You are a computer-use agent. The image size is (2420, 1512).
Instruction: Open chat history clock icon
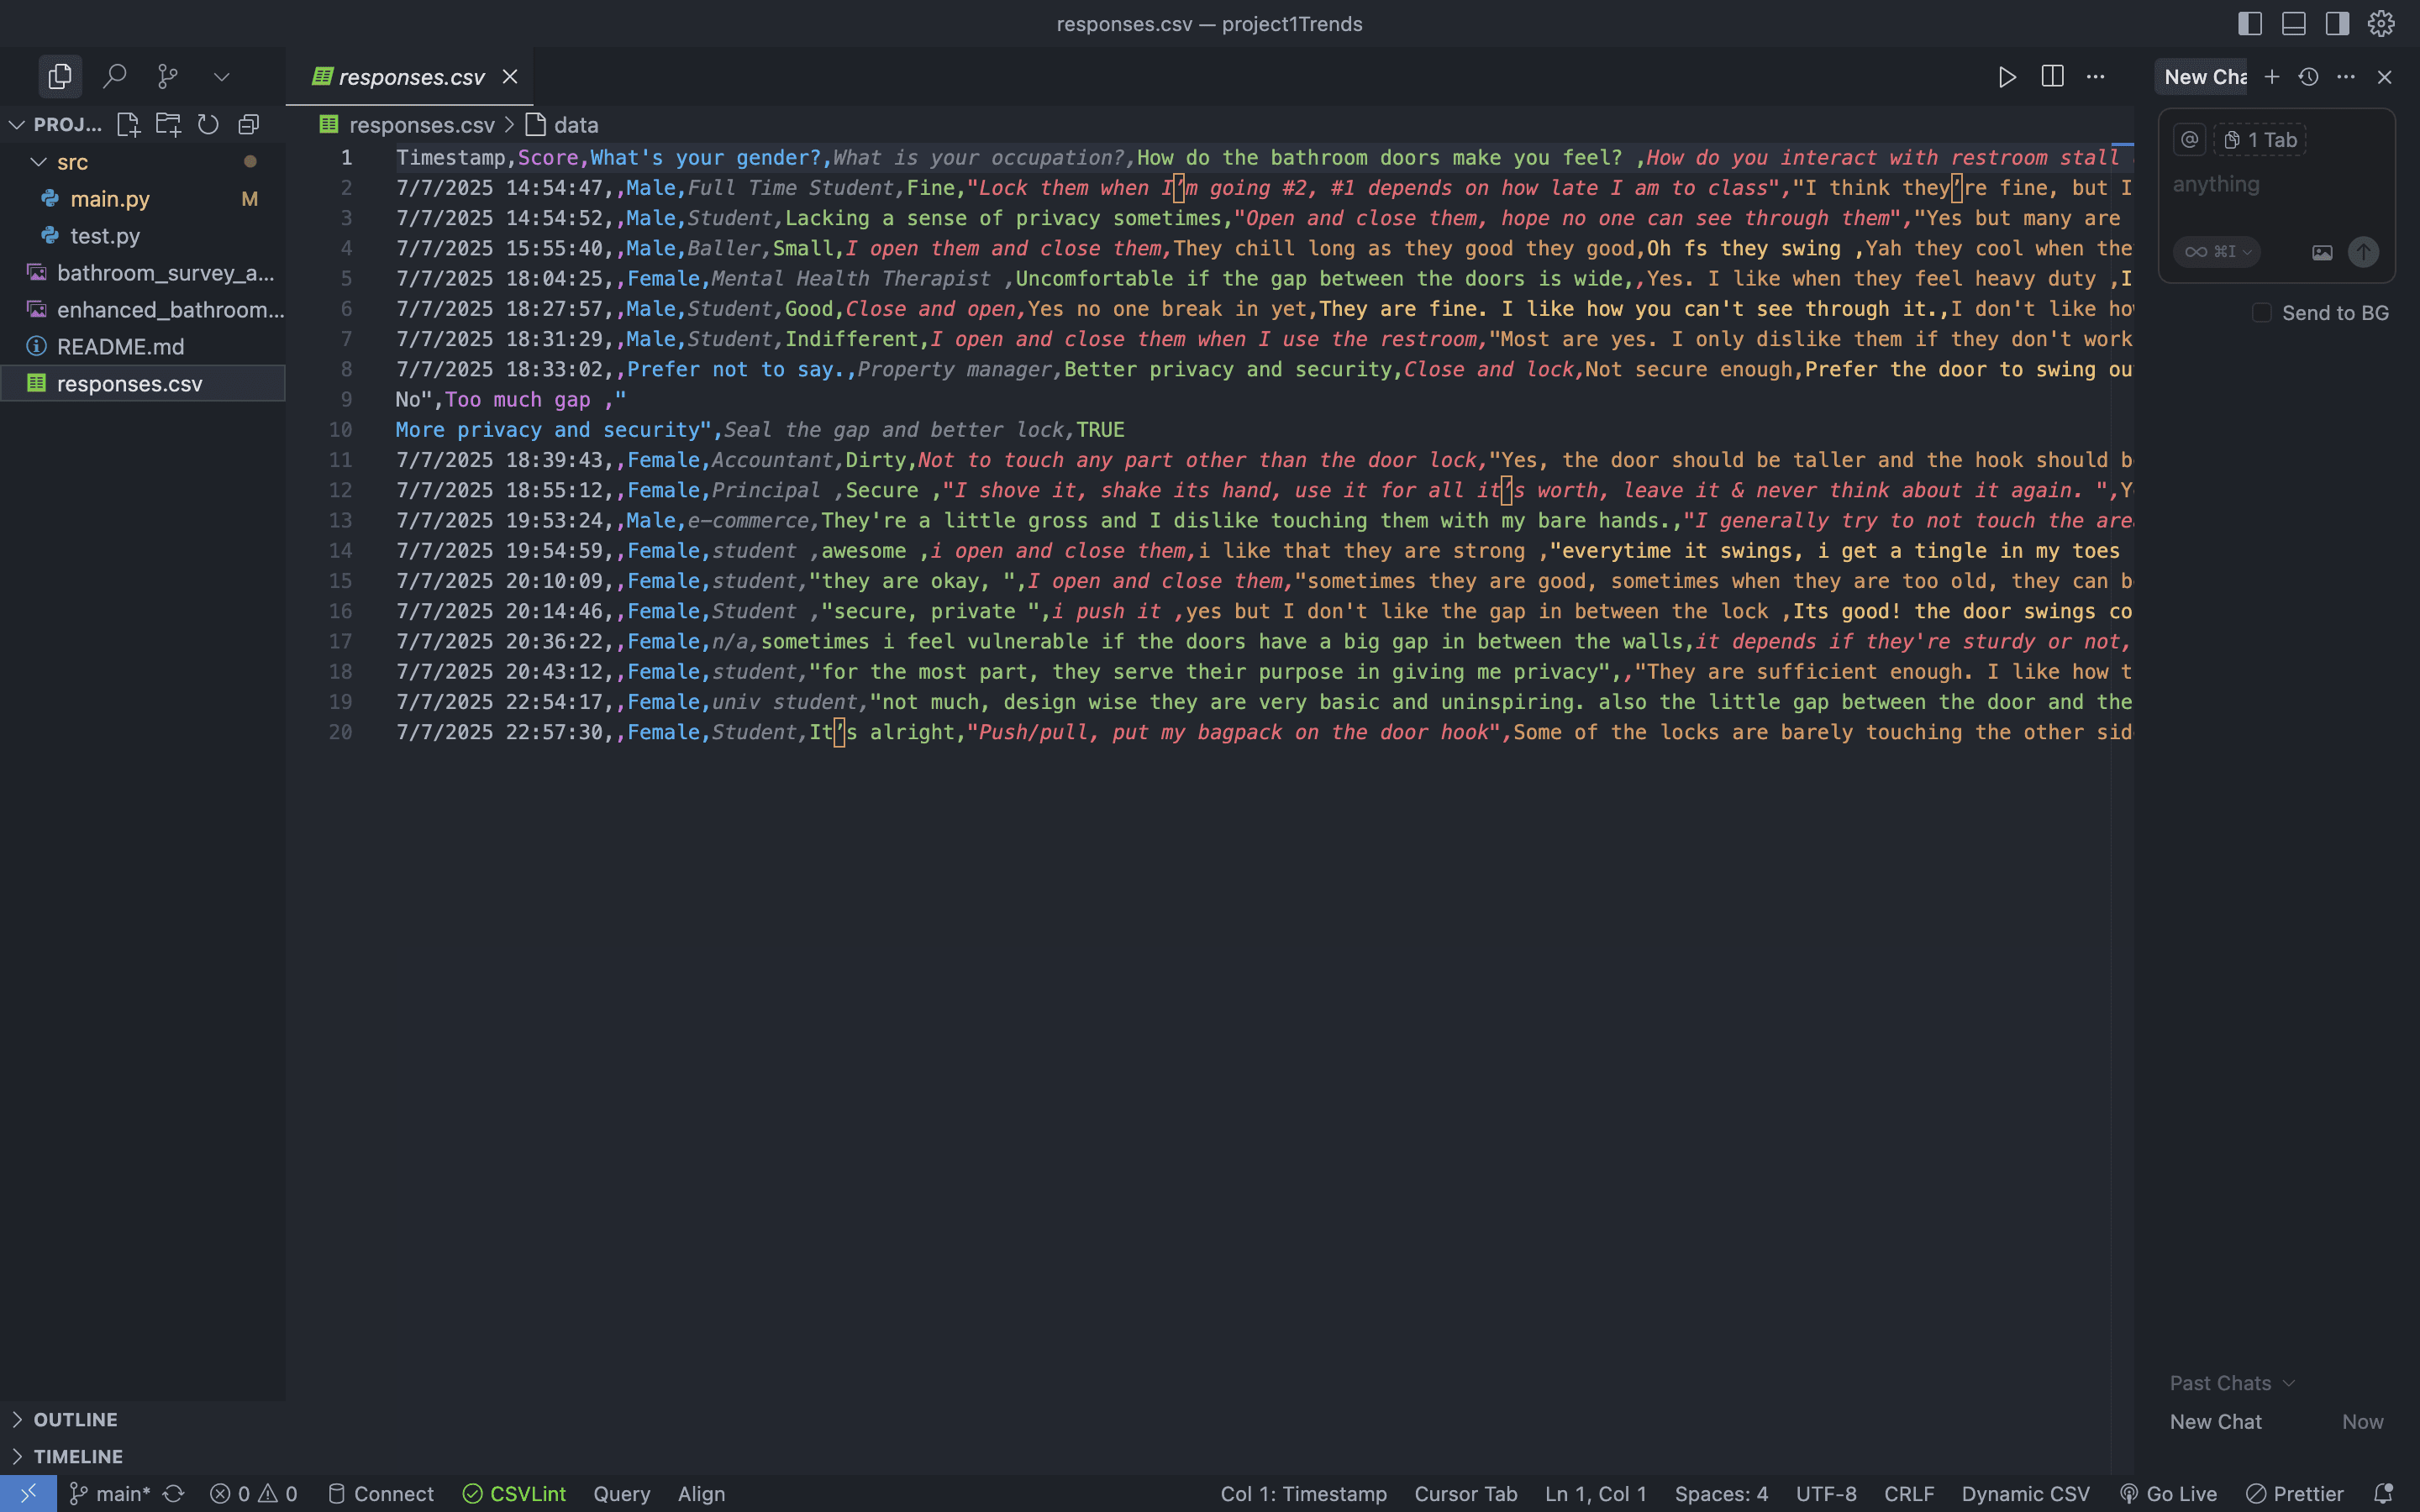tap(2308, 77)
